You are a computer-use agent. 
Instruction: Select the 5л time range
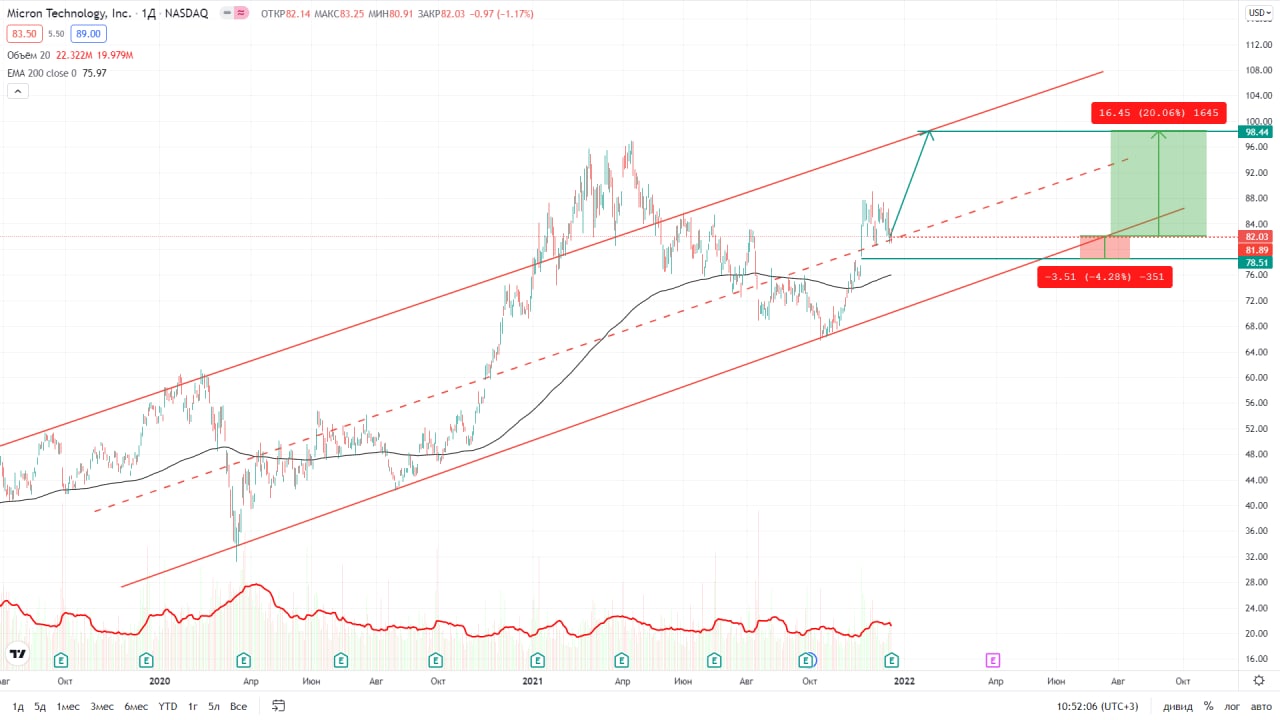(x=214, y=706)
